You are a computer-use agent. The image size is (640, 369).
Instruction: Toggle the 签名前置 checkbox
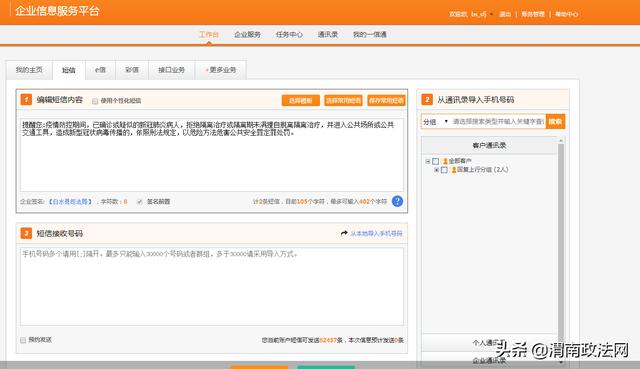(140, 202)
